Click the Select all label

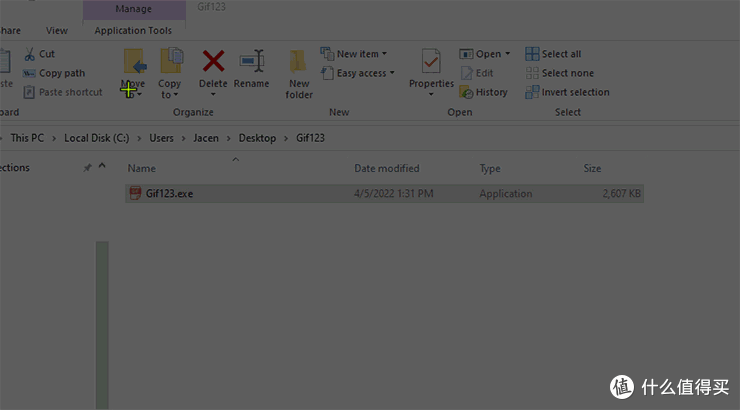click(562, 54)
